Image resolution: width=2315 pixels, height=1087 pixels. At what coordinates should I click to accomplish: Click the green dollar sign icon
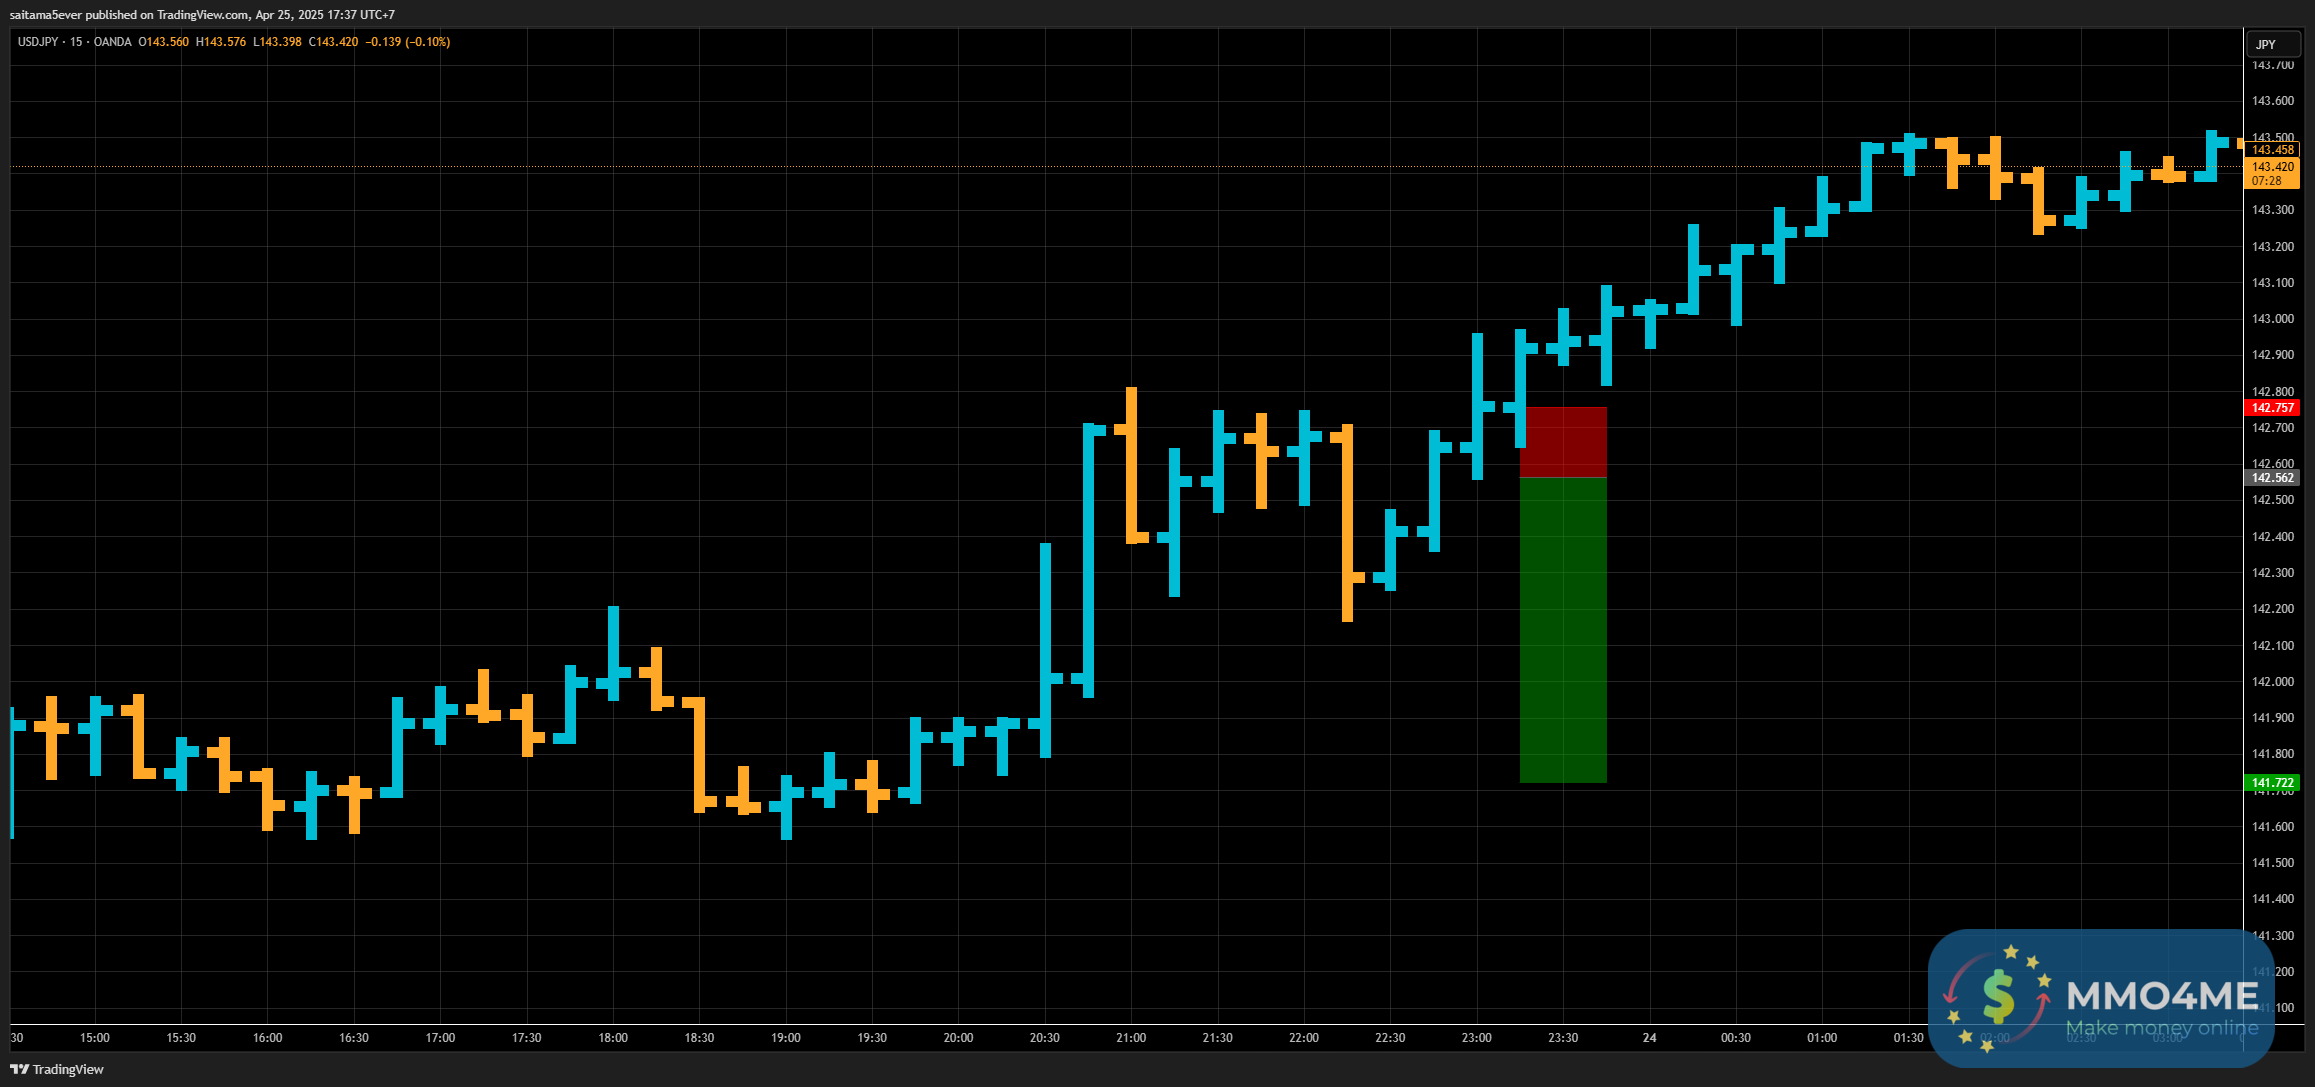(x=1997, y=996)
